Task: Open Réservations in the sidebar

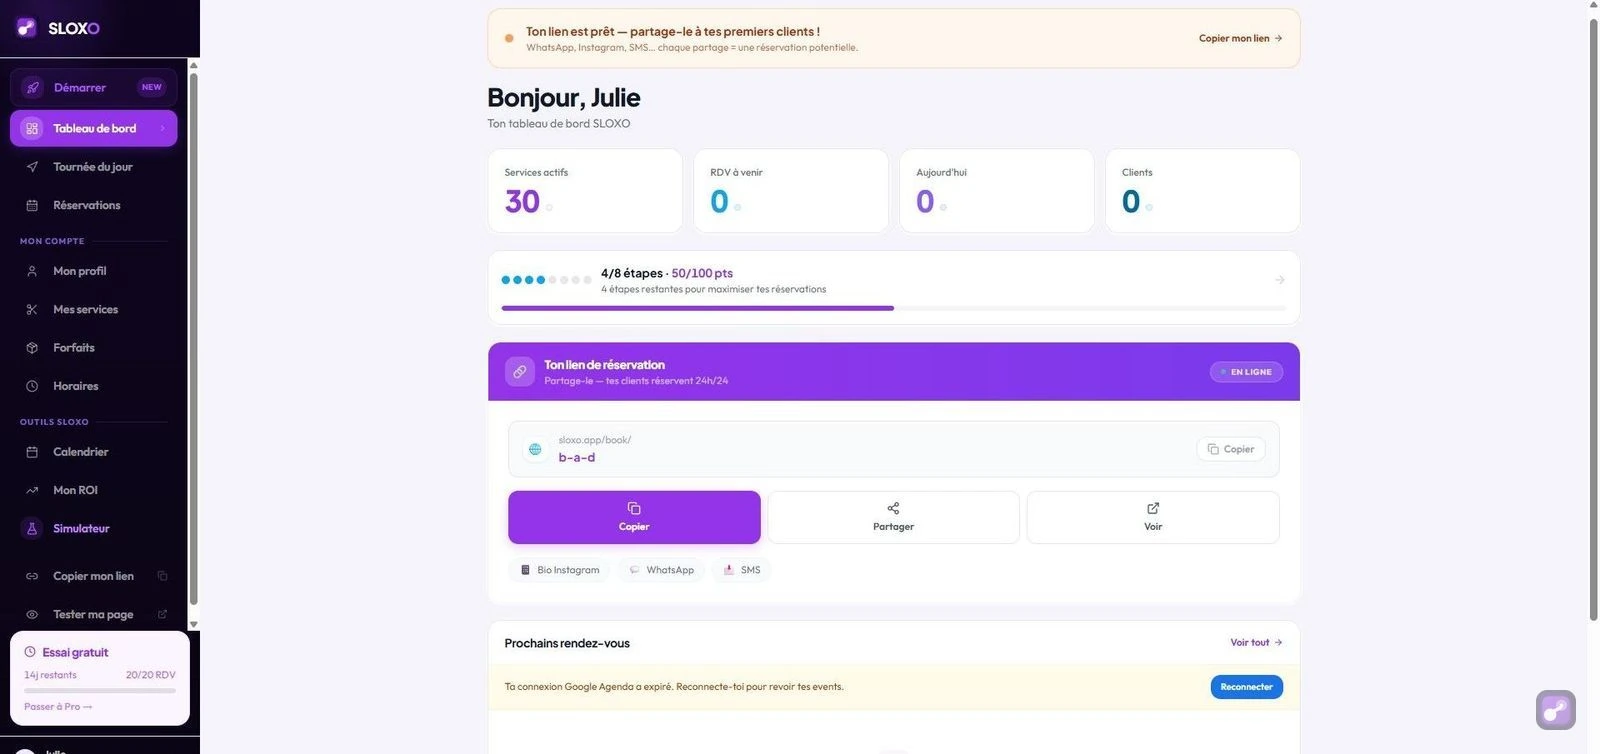Action: coord(94,205)
